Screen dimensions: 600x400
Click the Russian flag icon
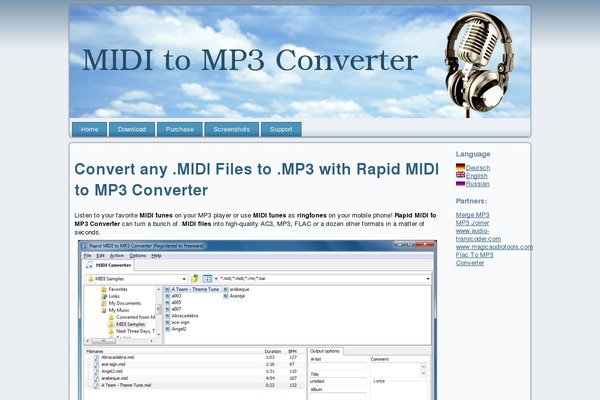point(460,183)
